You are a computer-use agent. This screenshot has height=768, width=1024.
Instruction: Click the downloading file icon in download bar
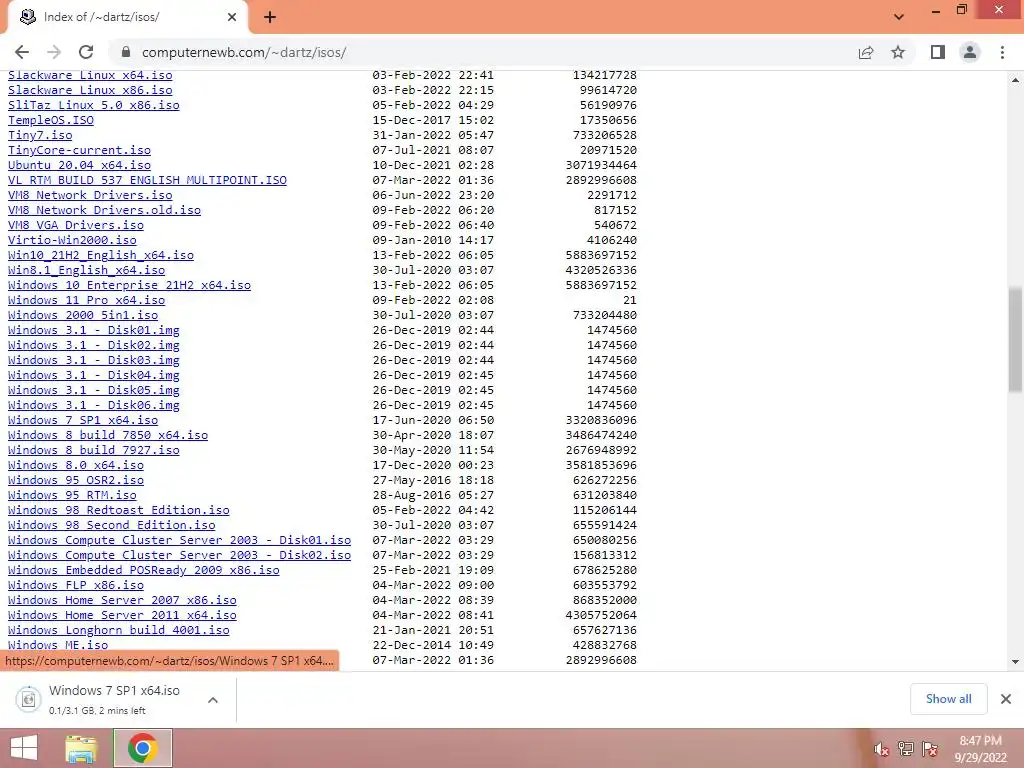tap(29, 699)
